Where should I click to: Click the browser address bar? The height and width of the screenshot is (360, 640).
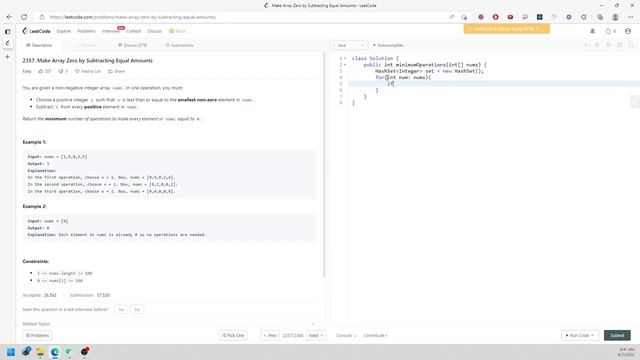tap(245, 17)
